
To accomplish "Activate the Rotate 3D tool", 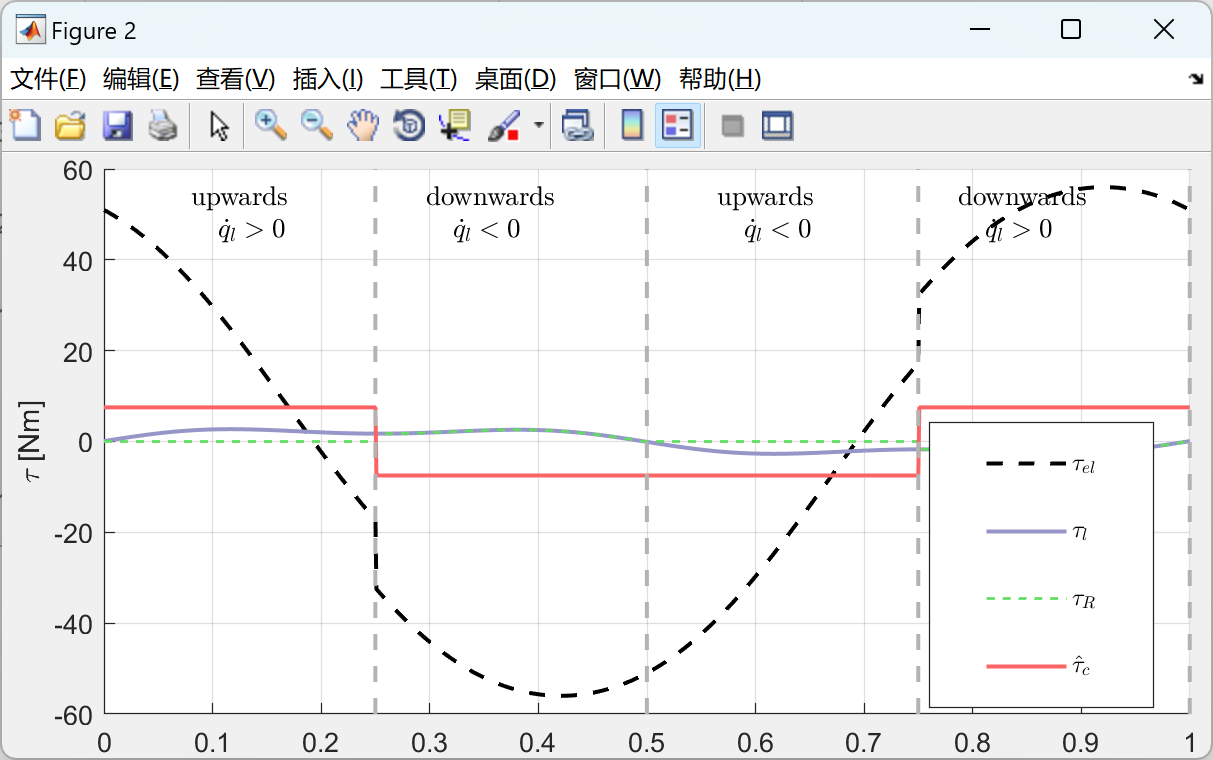I will 409,126.
